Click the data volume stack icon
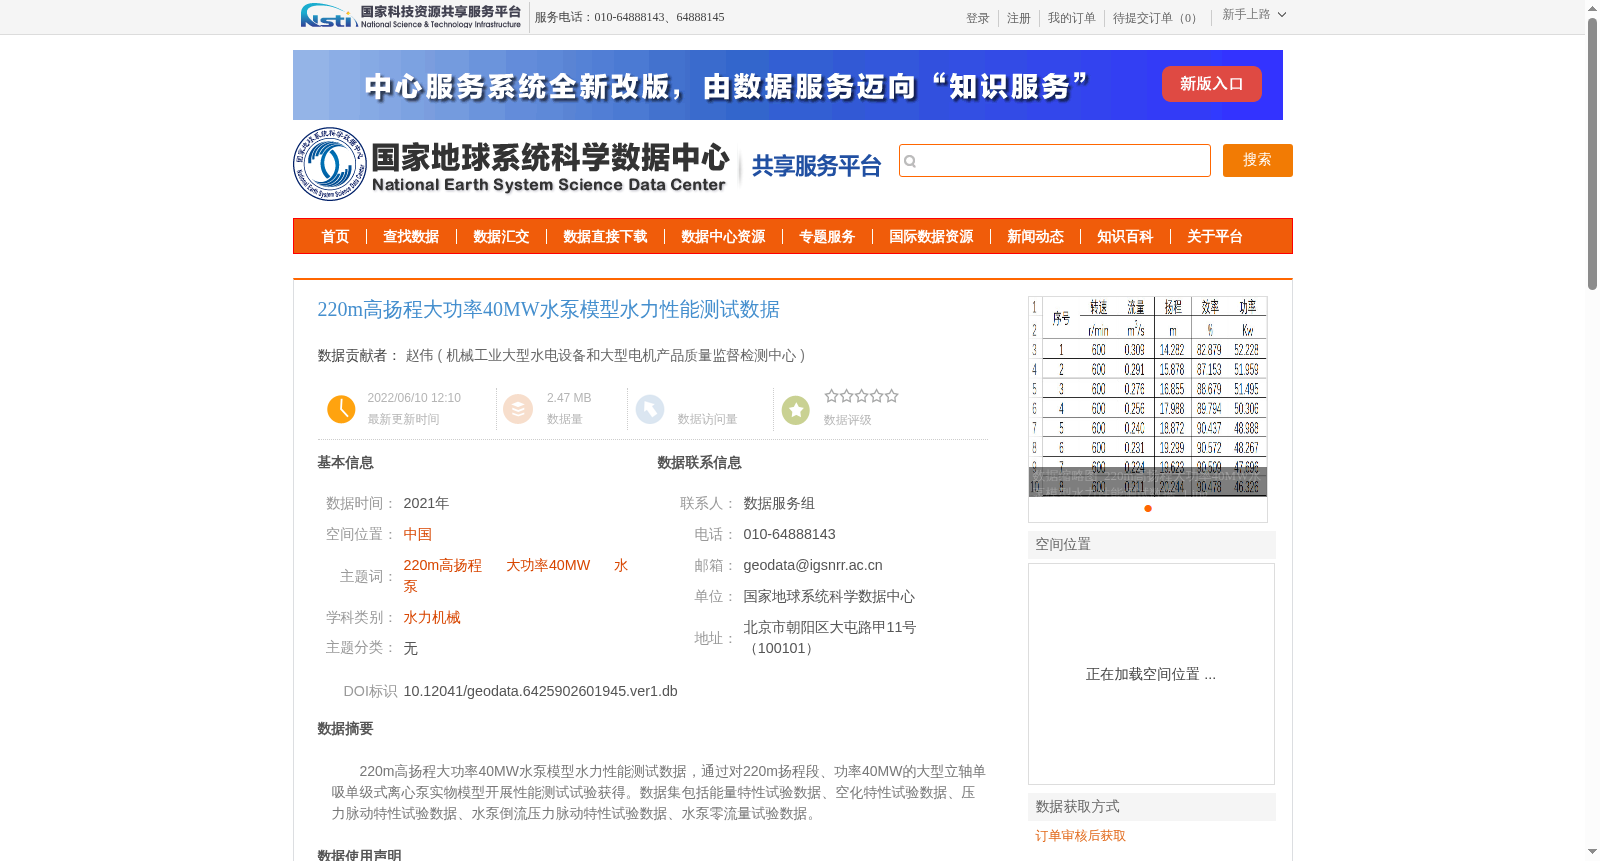 (x=518, y=409)
